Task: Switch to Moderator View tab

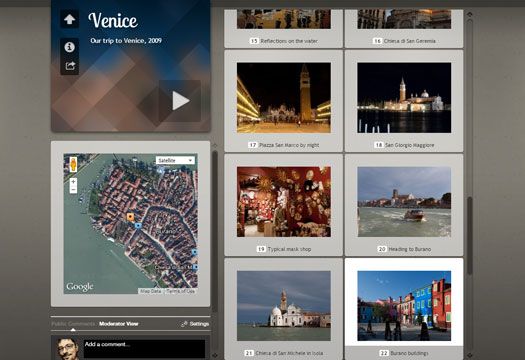Action: (x=119, y=324)
